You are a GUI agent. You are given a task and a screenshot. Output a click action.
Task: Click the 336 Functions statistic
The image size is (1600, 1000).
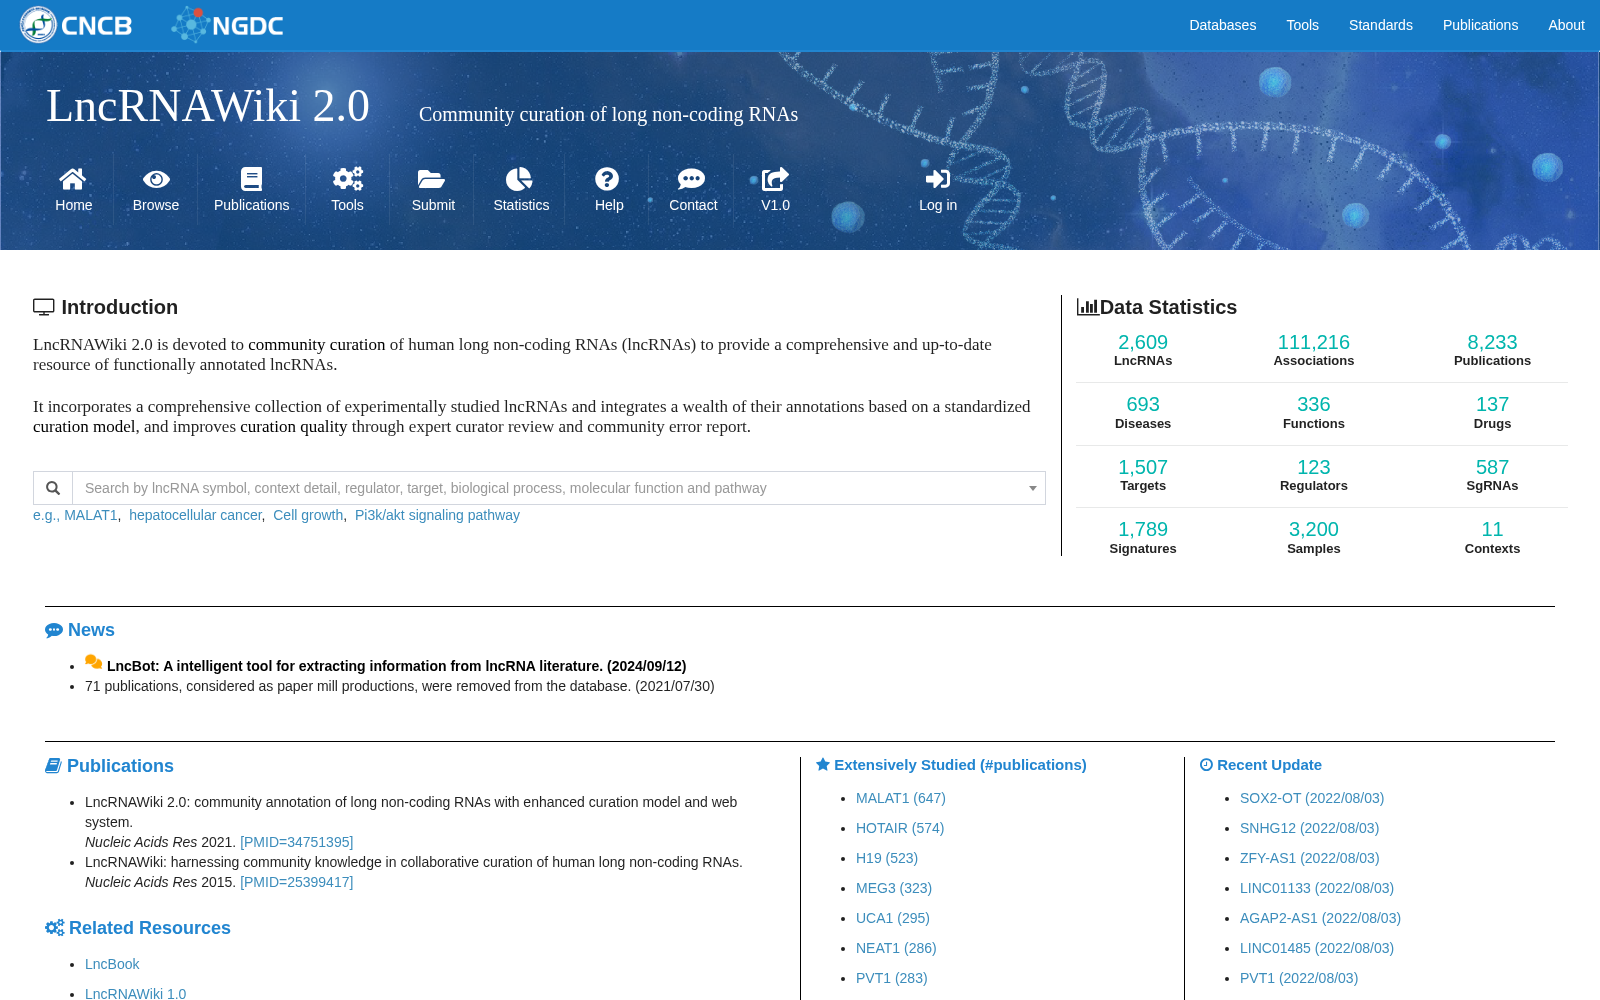point(1314,412)
